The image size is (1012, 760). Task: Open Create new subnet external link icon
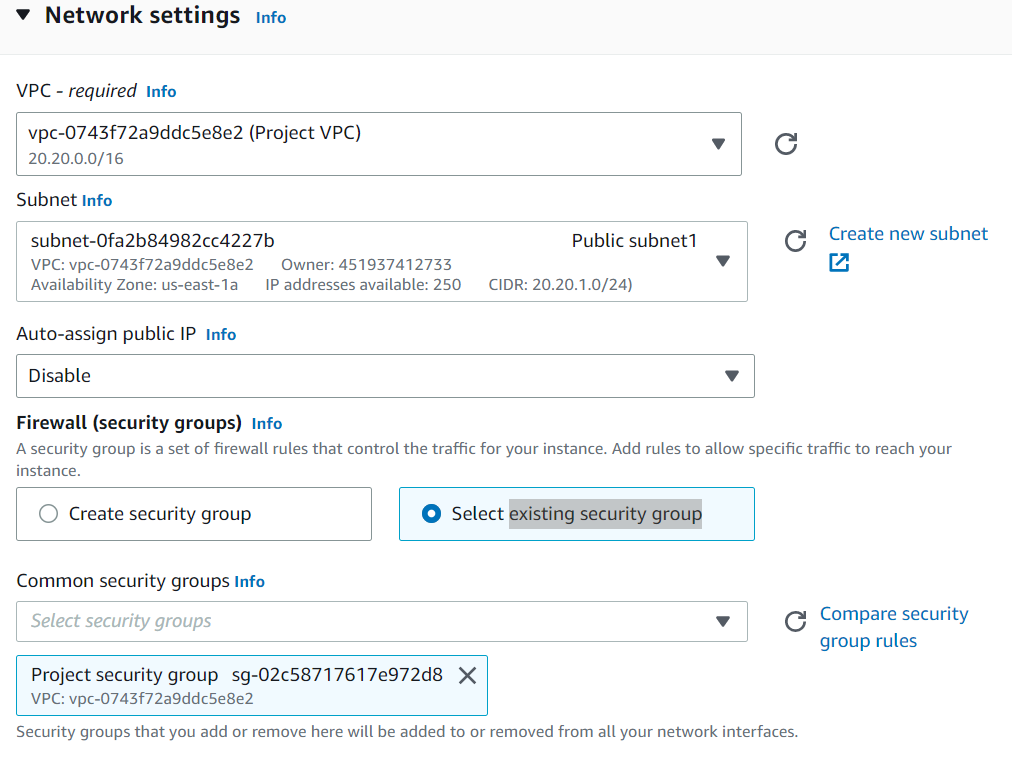coord(839,262)
